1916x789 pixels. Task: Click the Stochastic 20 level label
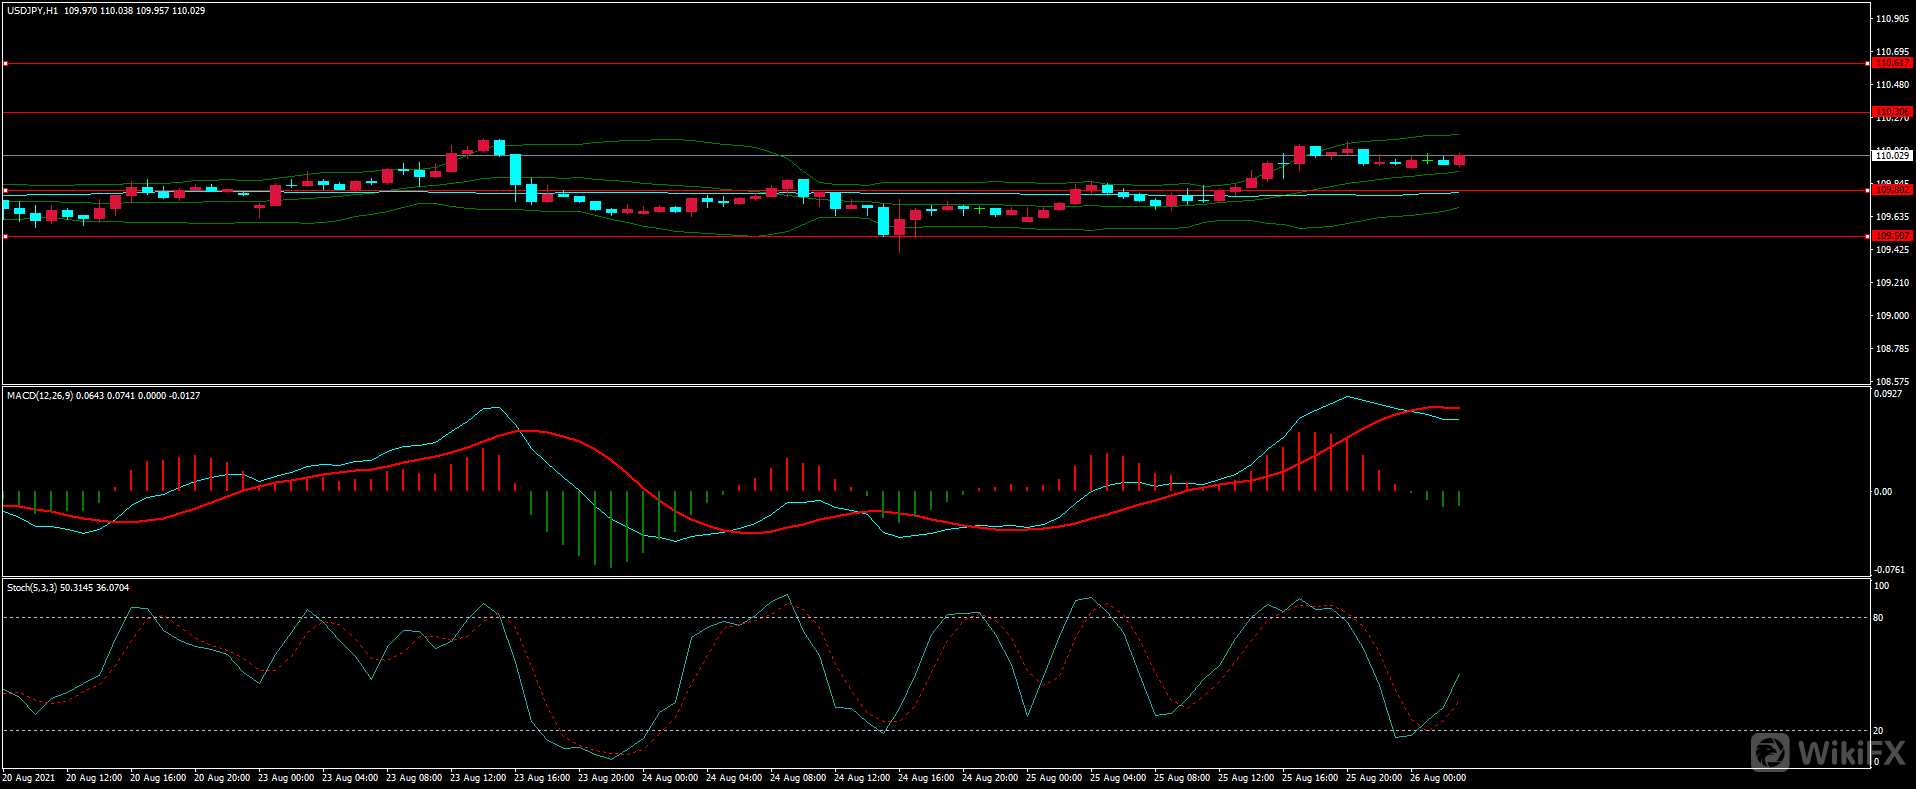pos(1878,731)
